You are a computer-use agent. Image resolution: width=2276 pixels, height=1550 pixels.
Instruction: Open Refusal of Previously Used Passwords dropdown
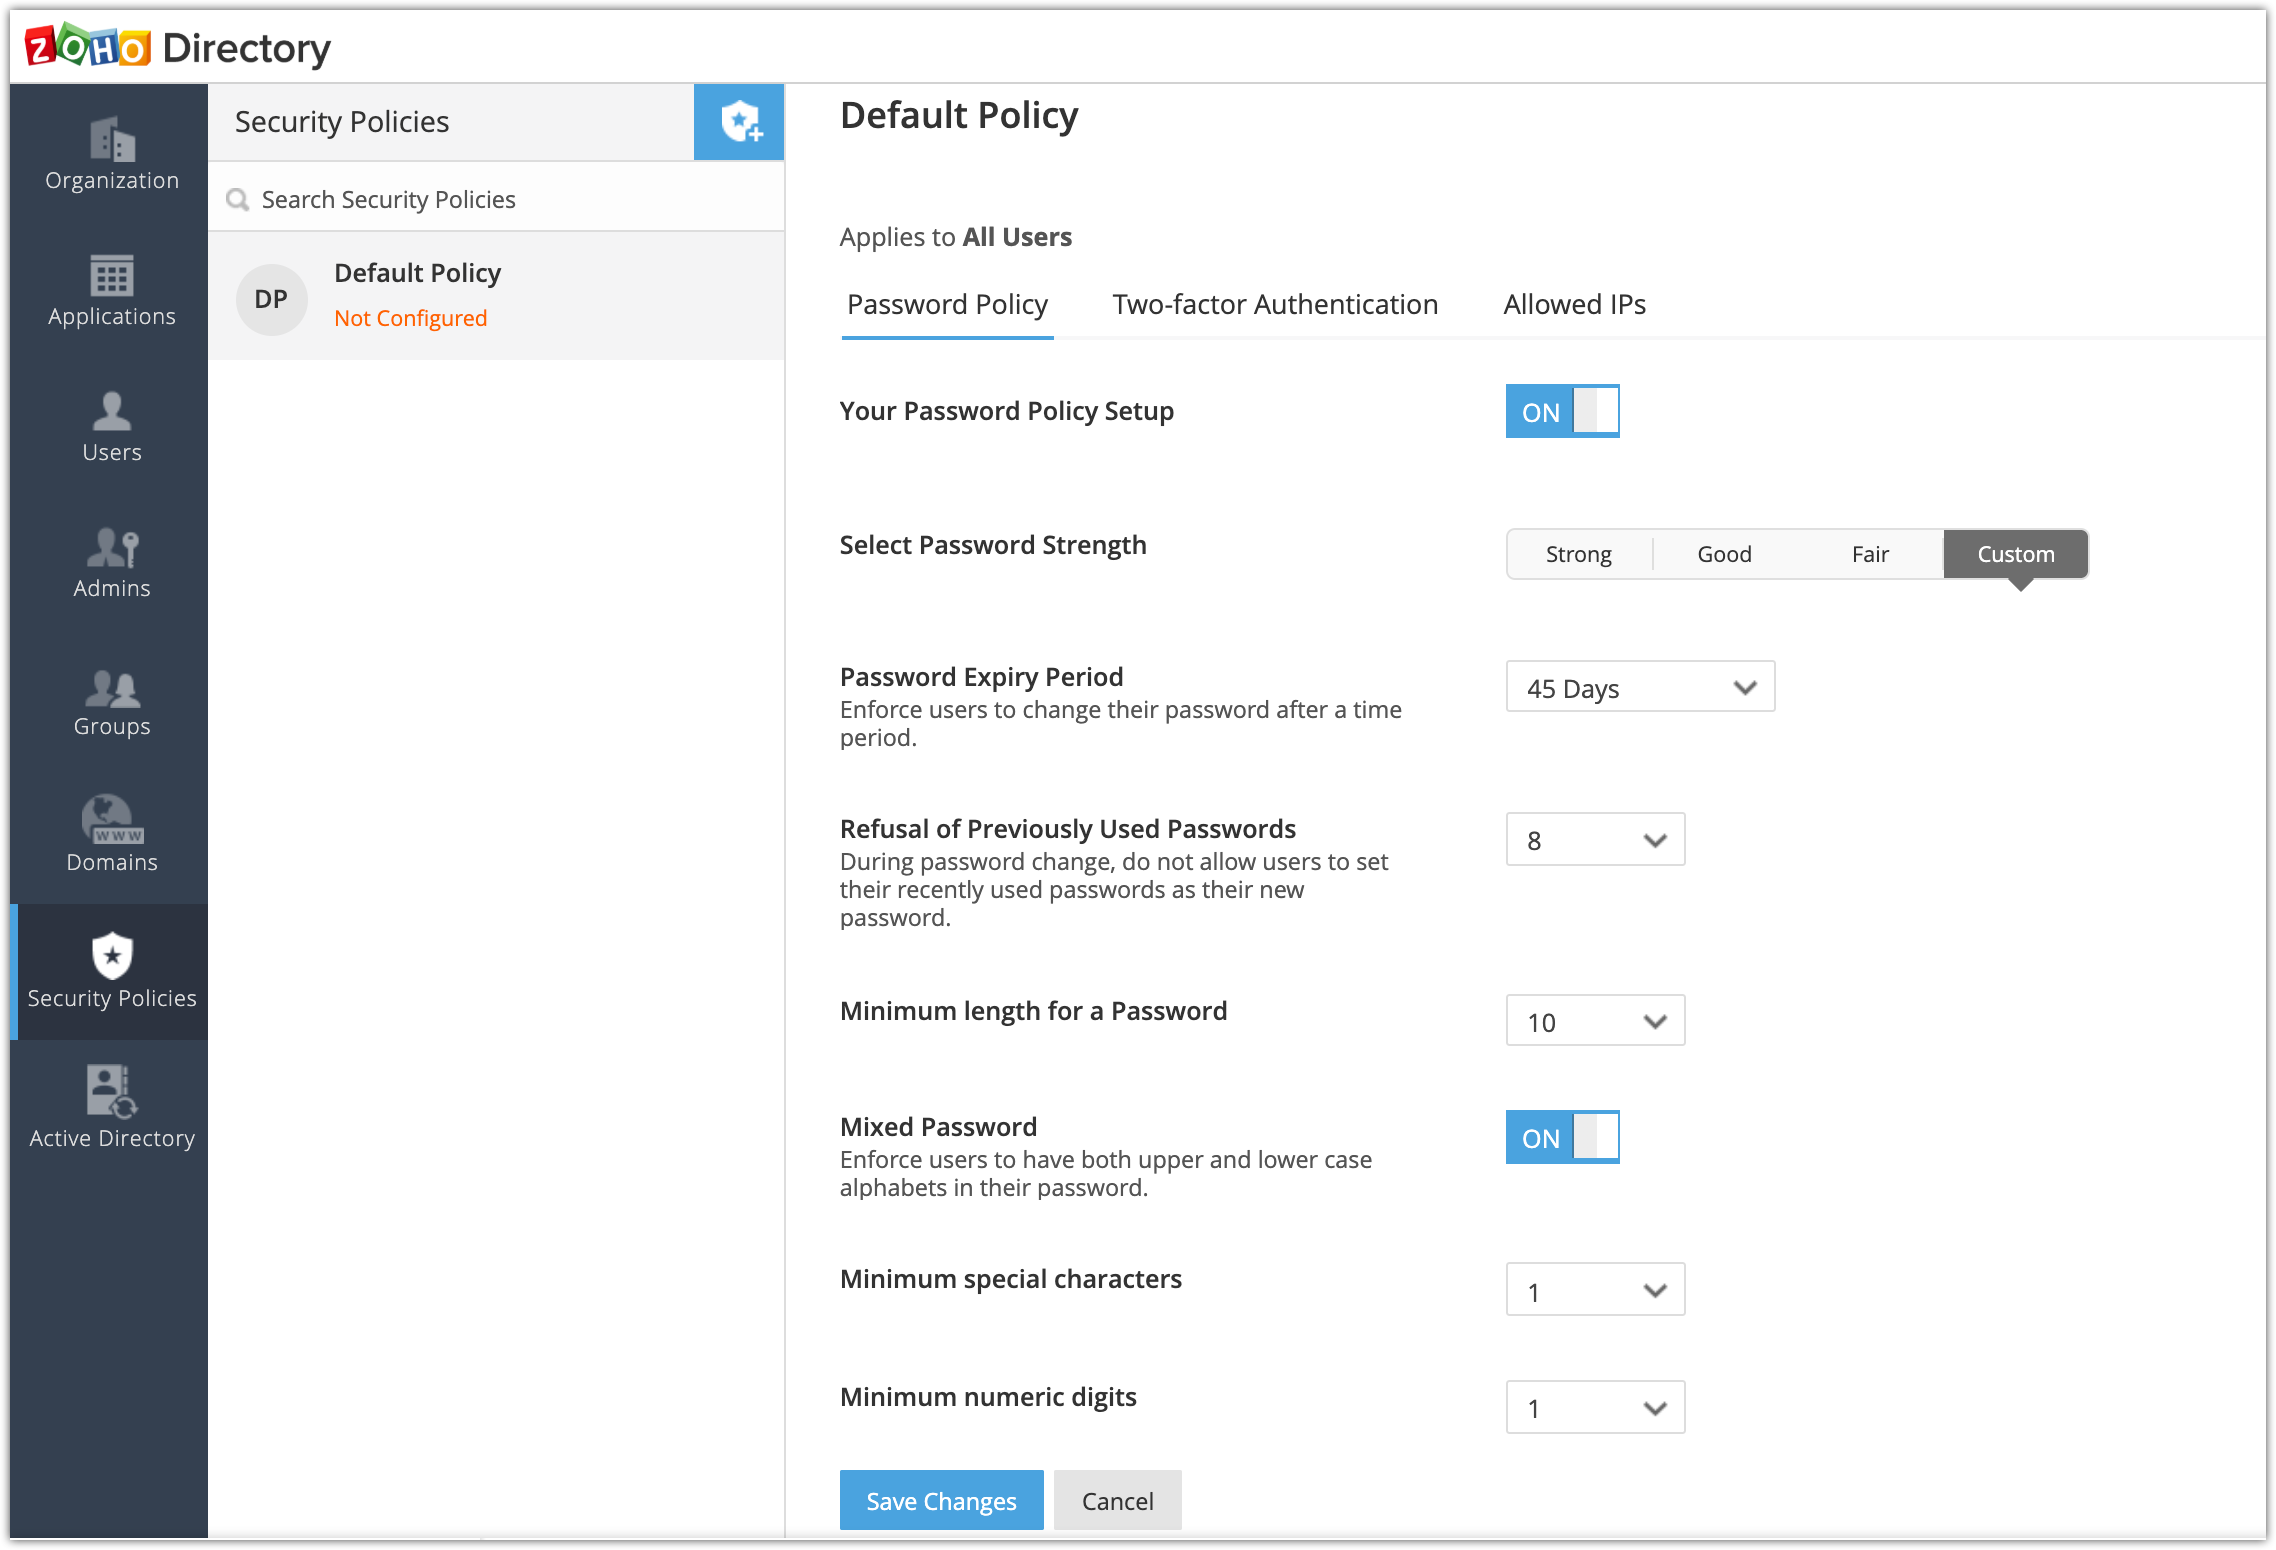point(1594,840)
